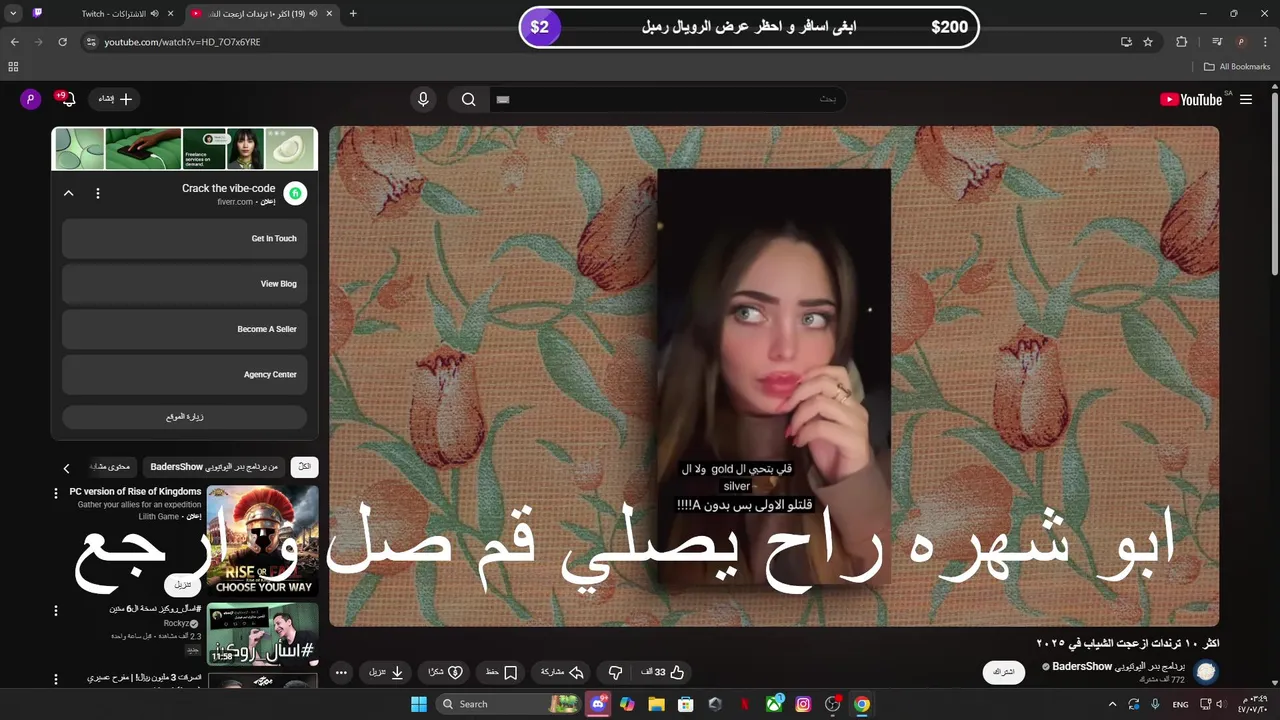
Task: Click the YouTube search magnifier button
Action: click(468, 99)
